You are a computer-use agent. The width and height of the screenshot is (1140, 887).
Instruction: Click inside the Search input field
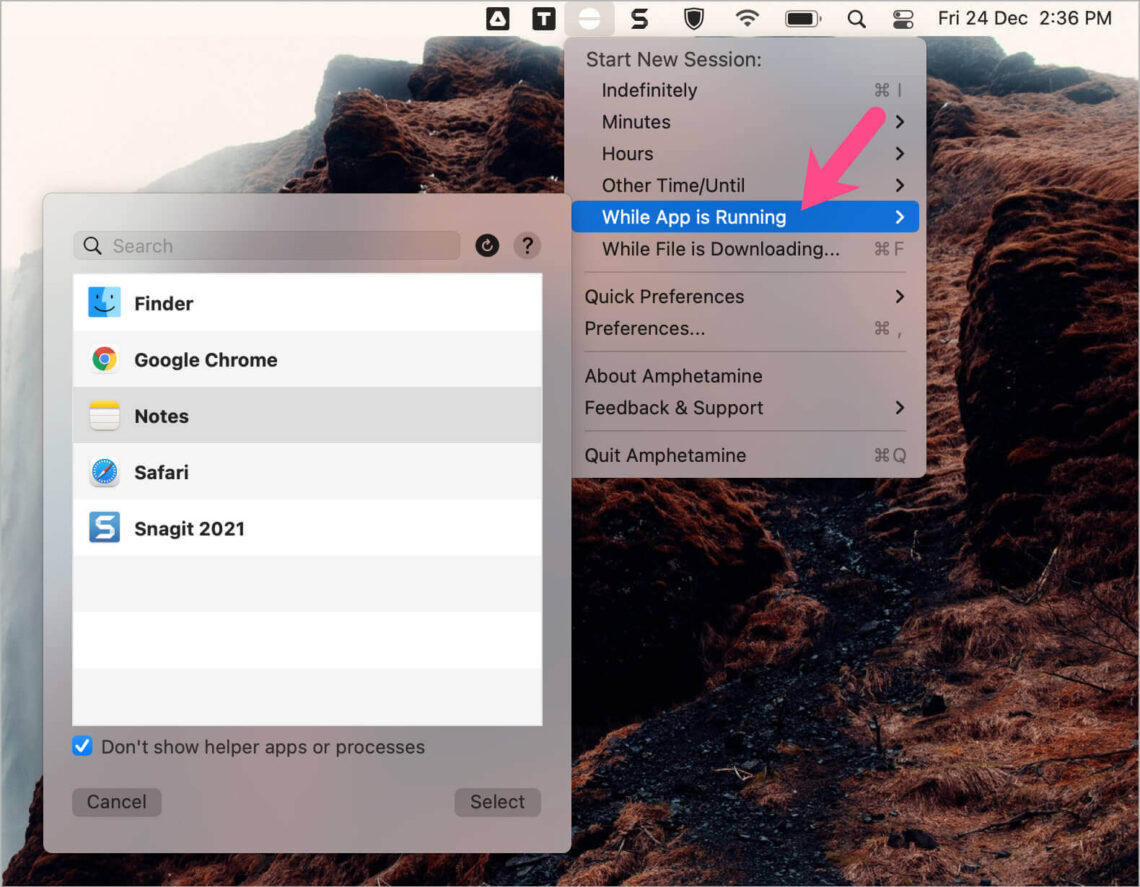click(x=265, y=245)
